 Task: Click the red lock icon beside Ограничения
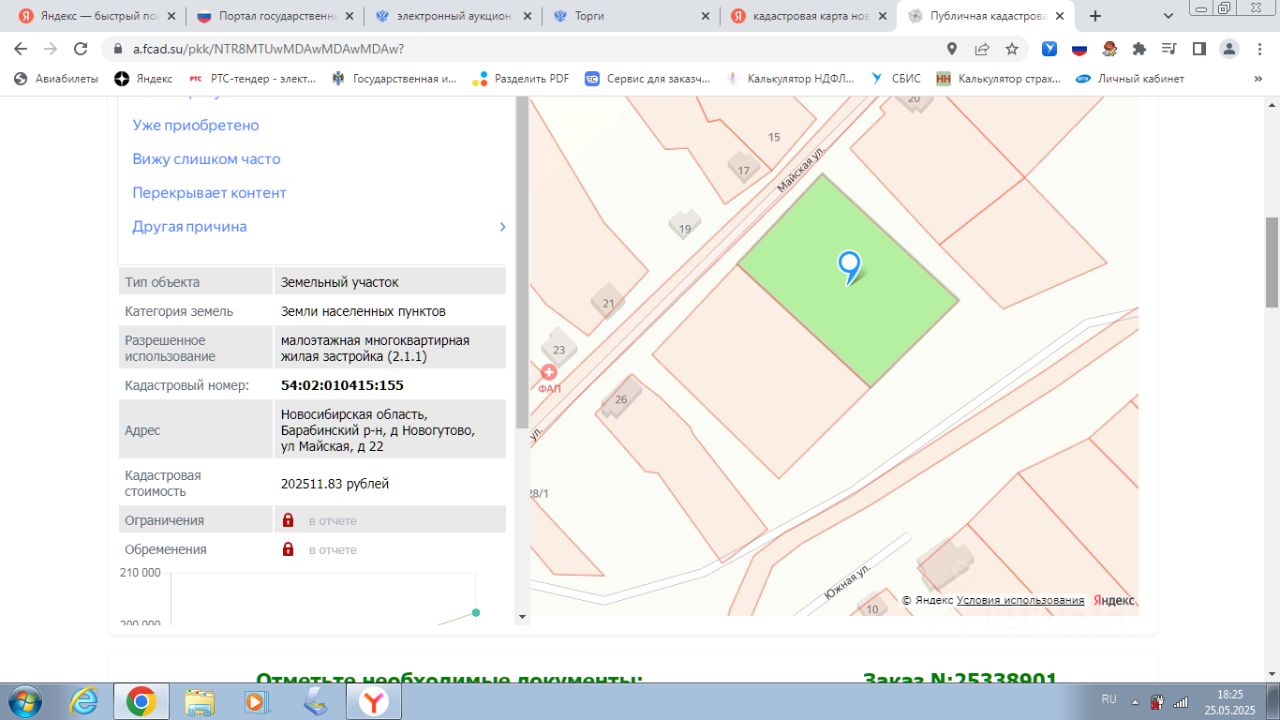[288, 520]
